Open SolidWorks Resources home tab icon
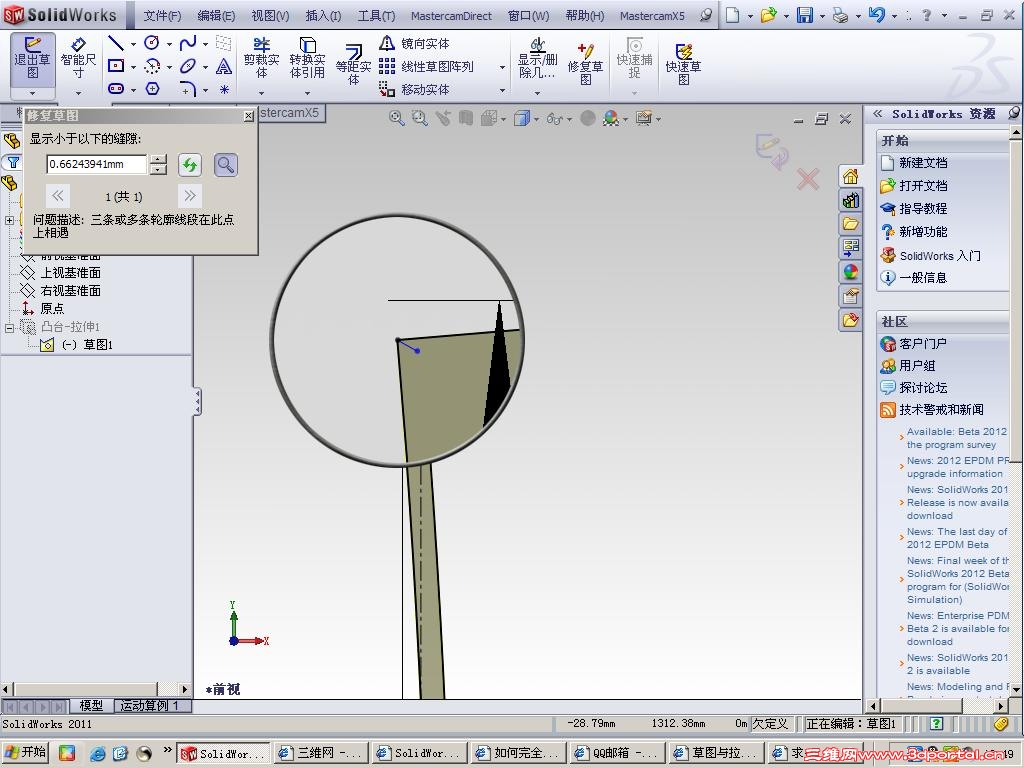This screenshot has width=1024, height=768. tap(850, 176)
